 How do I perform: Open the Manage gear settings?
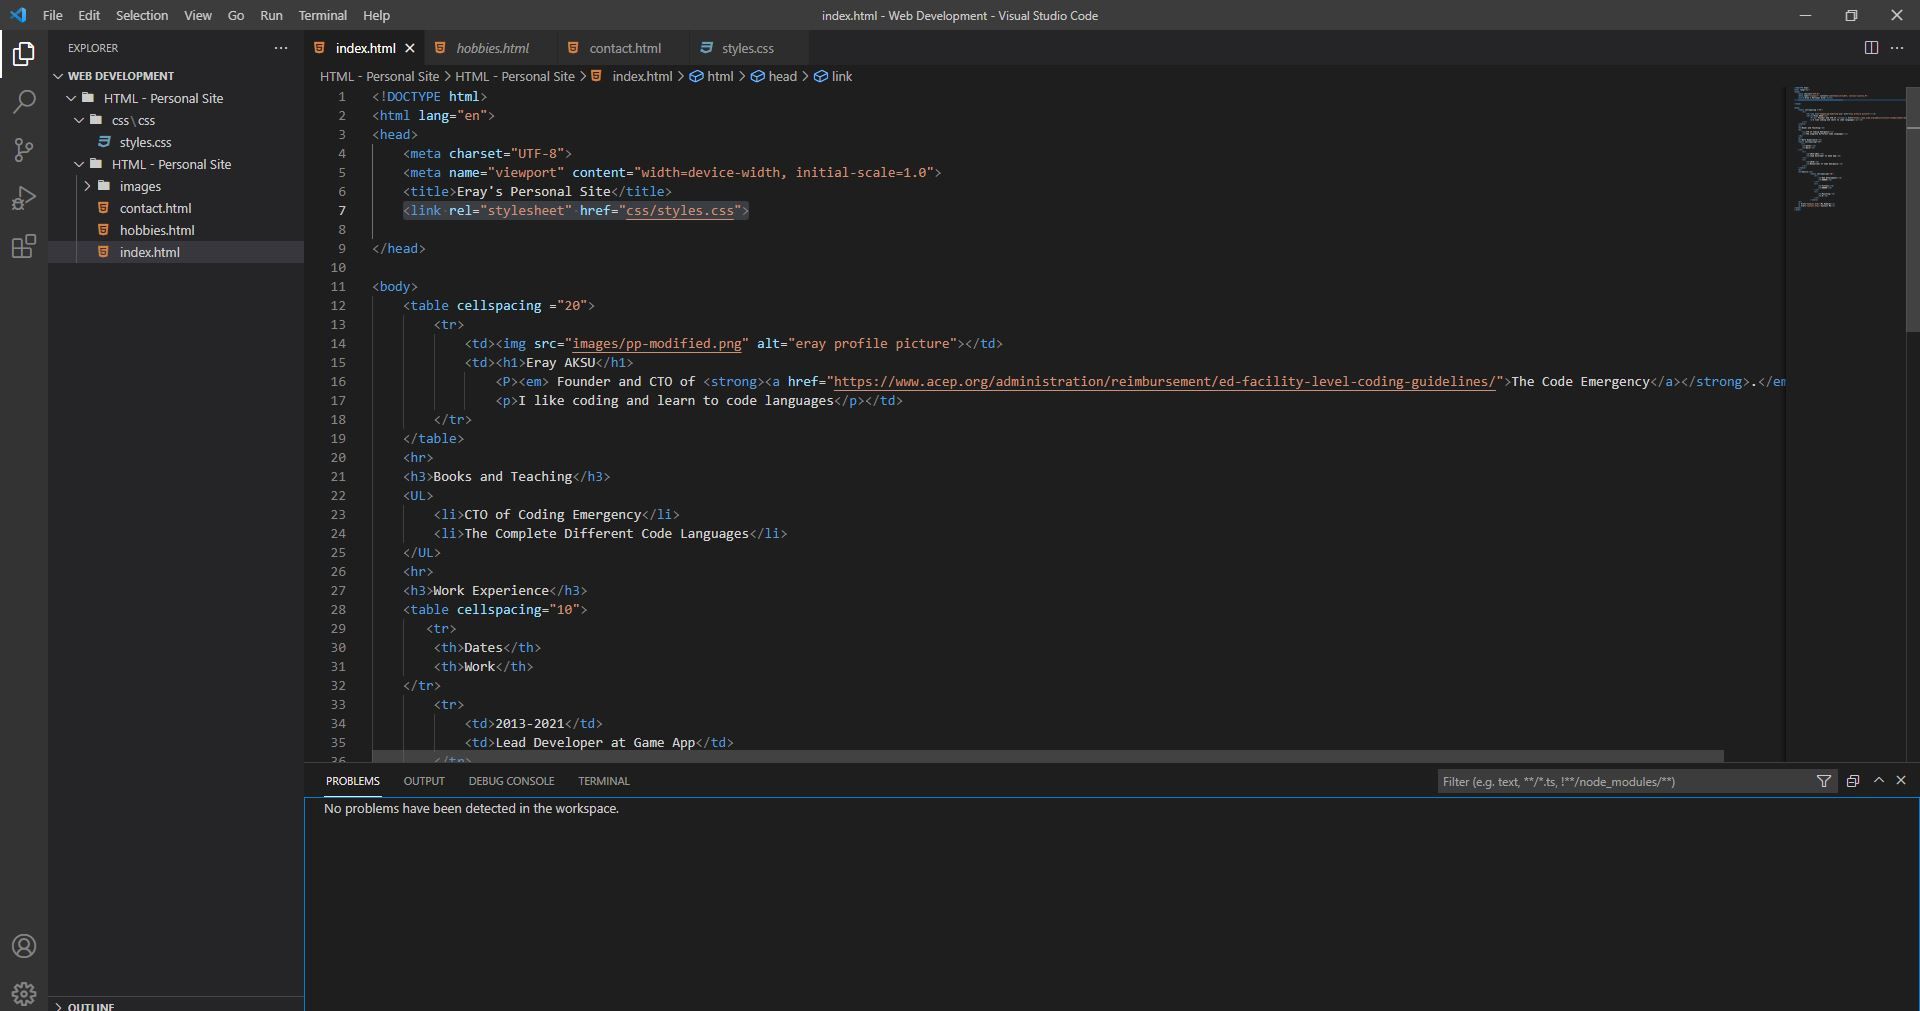24,994
